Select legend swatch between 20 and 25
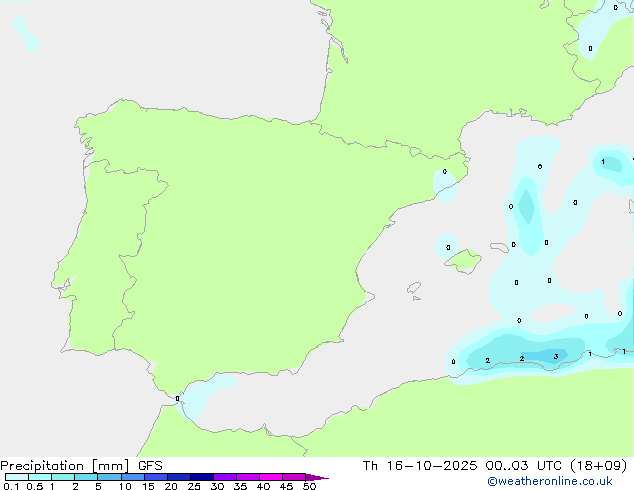The height and width of the screenshot is (490, 634). [179, 477]
